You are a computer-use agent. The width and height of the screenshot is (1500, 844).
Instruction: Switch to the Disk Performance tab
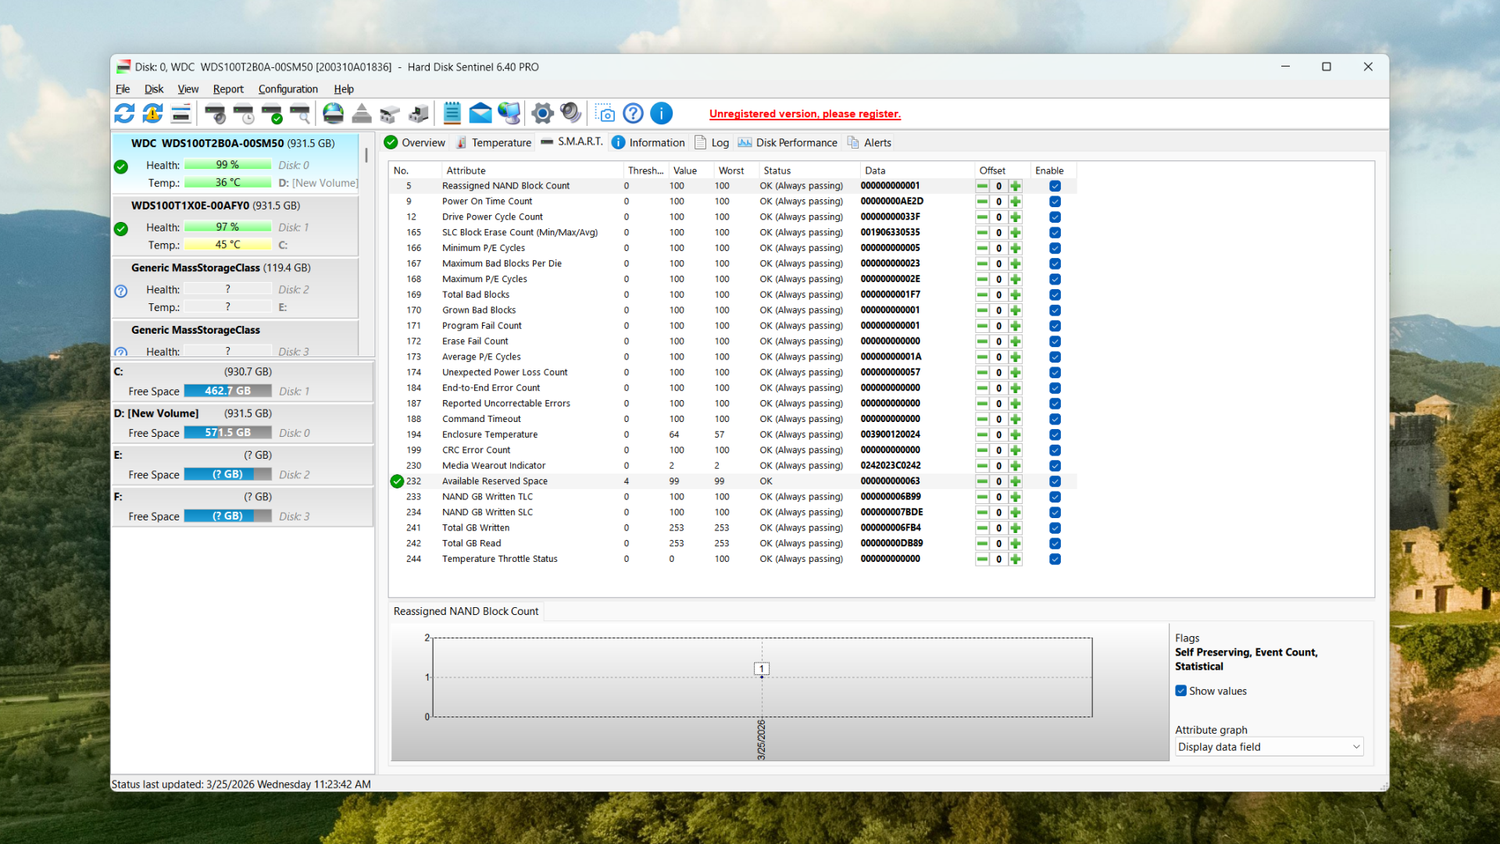pyautogui.click(x=787, y=143)
